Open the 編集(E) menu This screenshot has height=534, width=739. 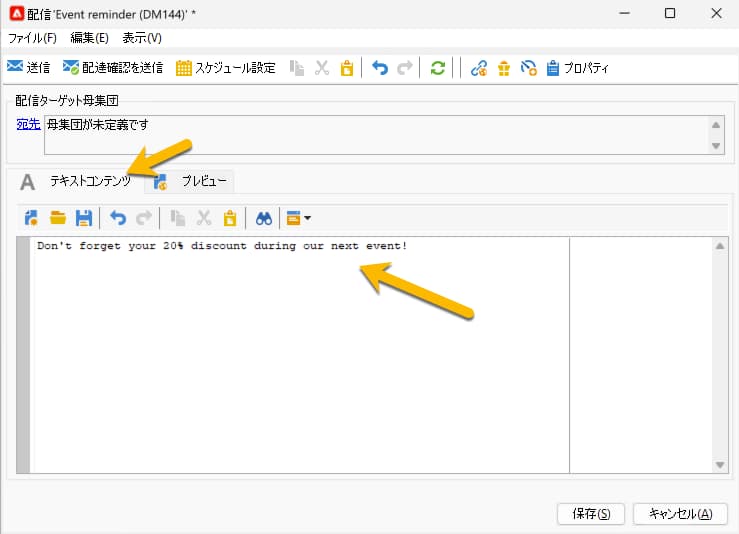coord(89,38)
